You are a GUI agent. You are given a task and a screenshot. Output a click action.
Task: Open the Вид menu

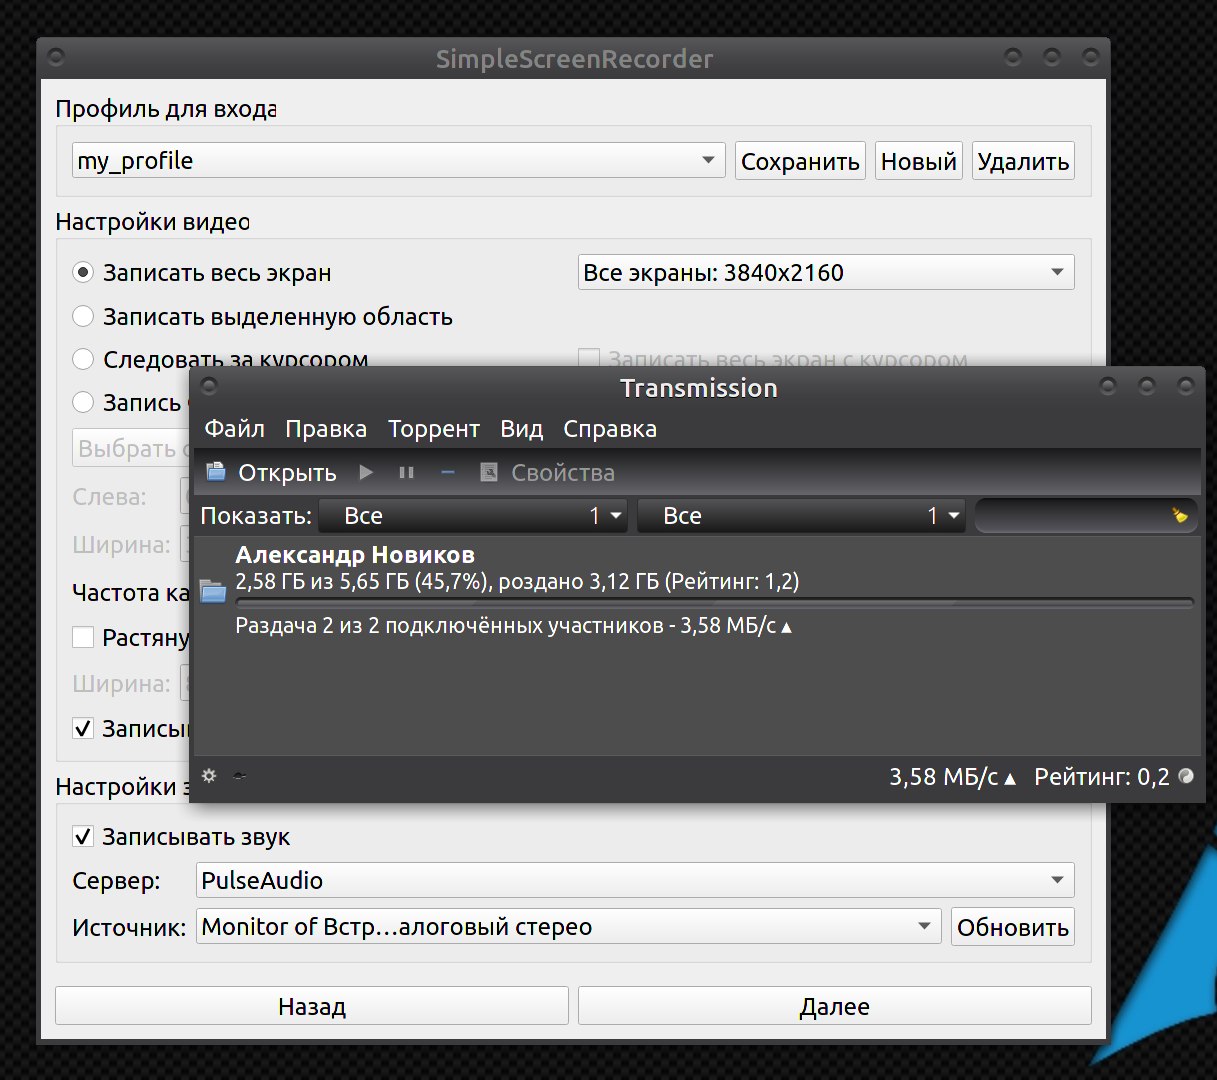522,429
